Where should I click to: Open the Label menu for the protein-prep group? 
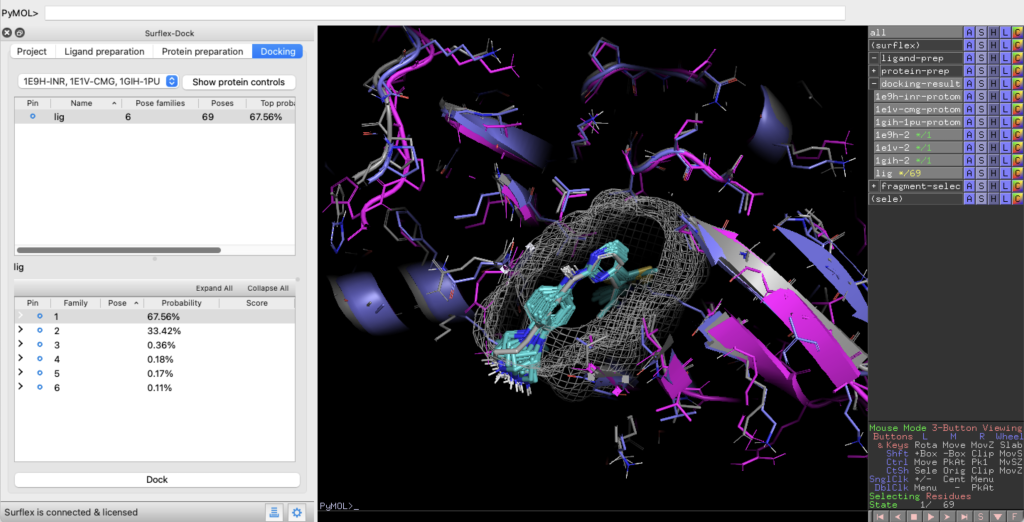click(1006, 71)
